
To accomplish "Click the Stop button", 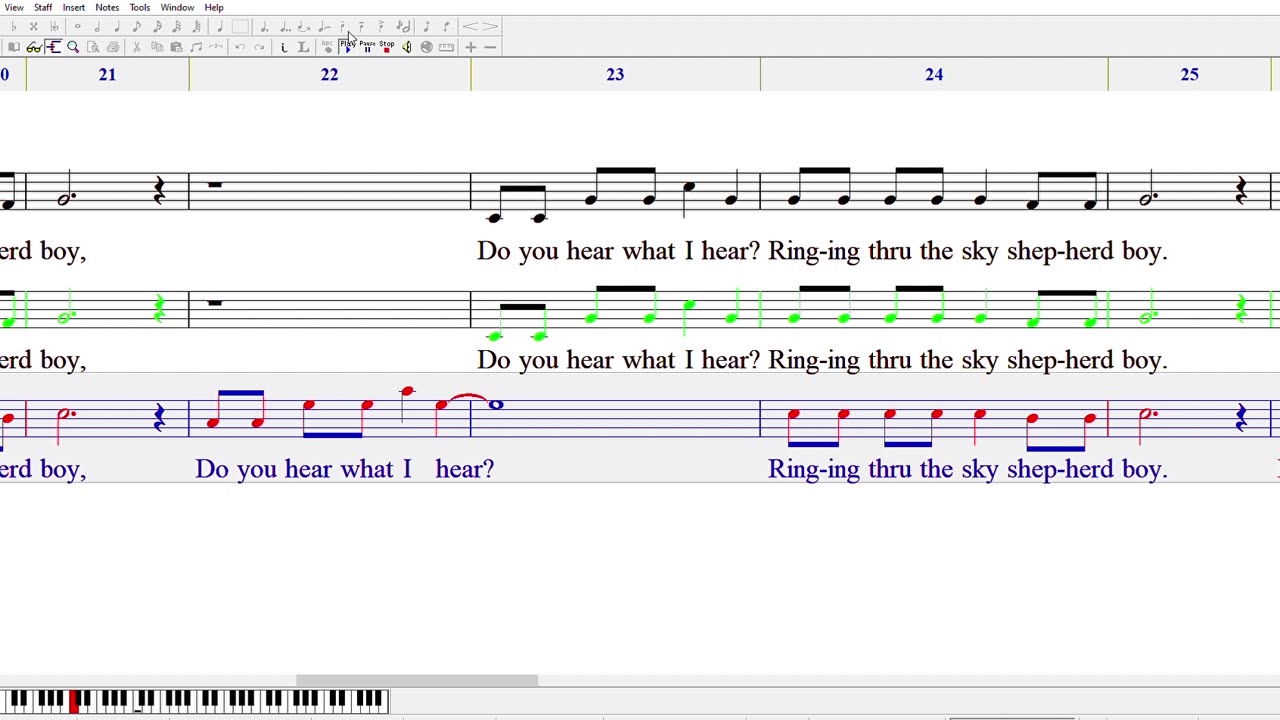I will click(386, 47).
